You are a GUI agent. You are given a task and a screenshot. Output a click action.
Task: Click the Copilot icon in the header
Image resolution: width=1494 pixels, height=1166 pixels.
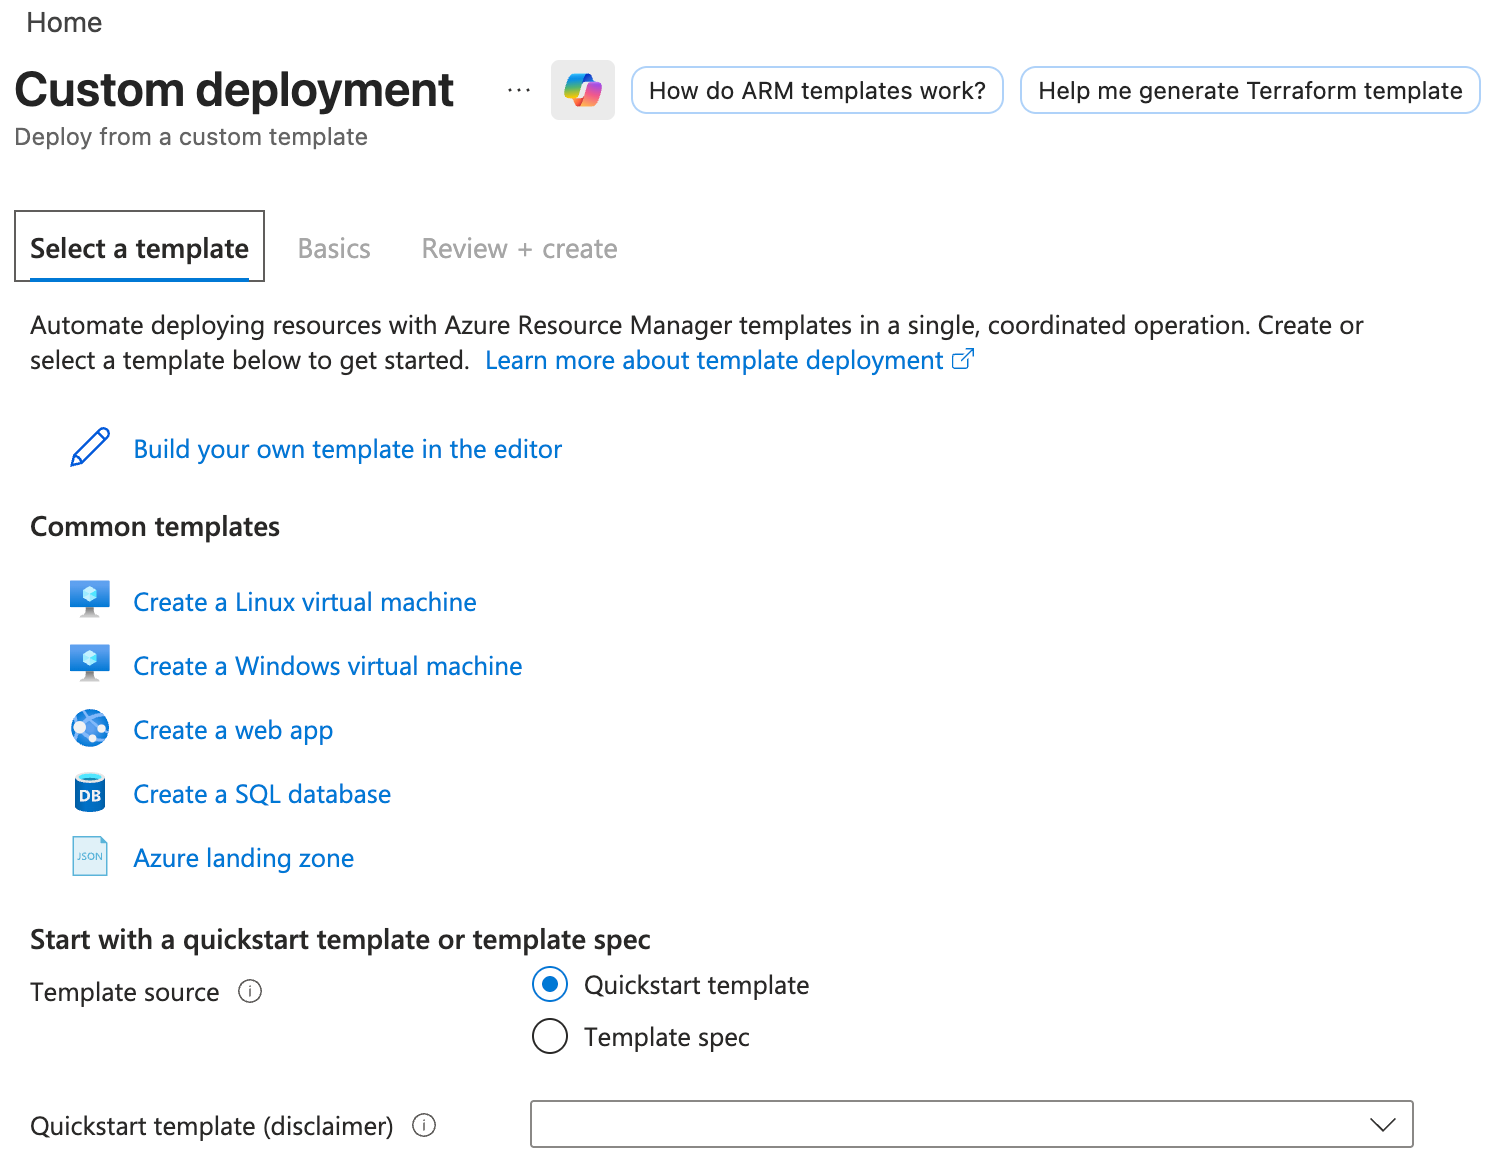582,90
